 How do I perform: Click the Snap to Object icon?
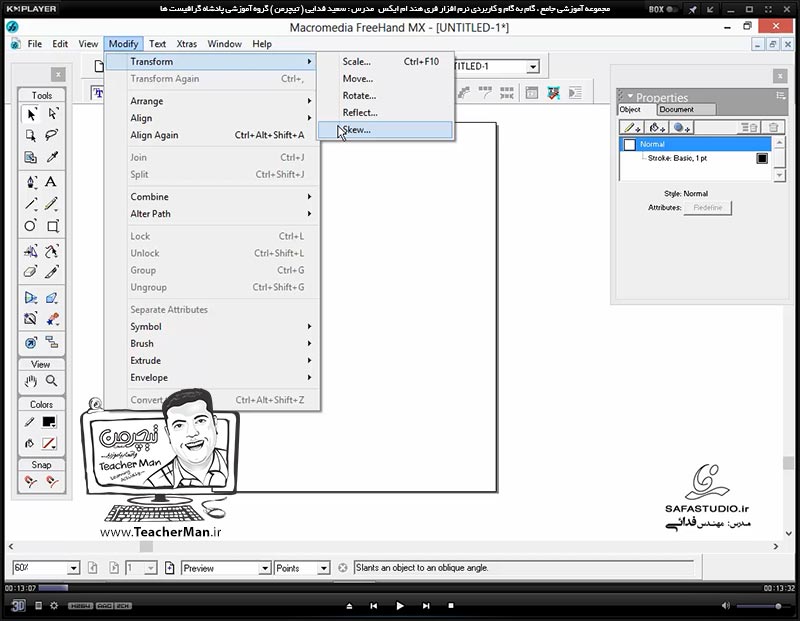(52, 481)
